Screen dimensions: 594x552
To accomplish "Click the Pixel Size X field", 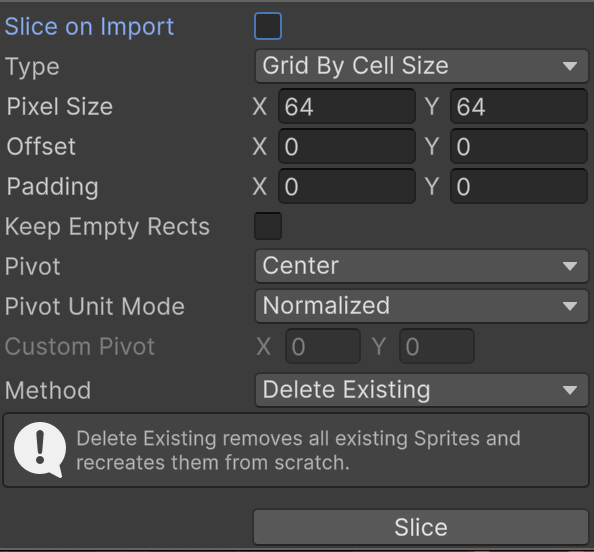I will click(347, 106).
